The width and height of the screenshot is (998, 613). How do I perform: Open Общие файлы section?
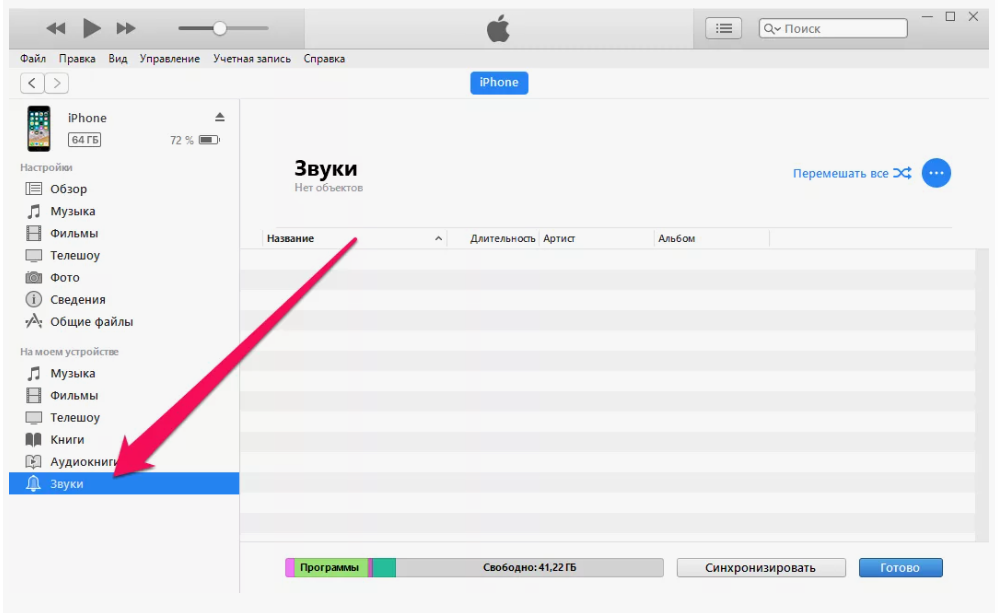coord(91,322)
